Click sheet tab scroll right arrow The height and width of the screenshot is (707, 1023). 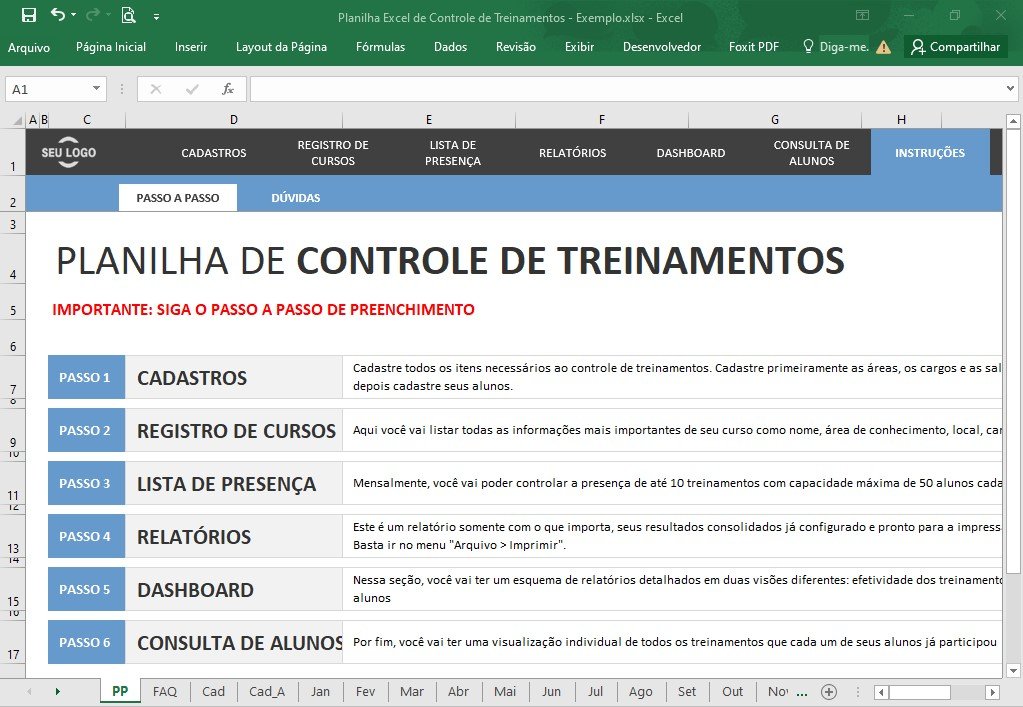point(57,691)
